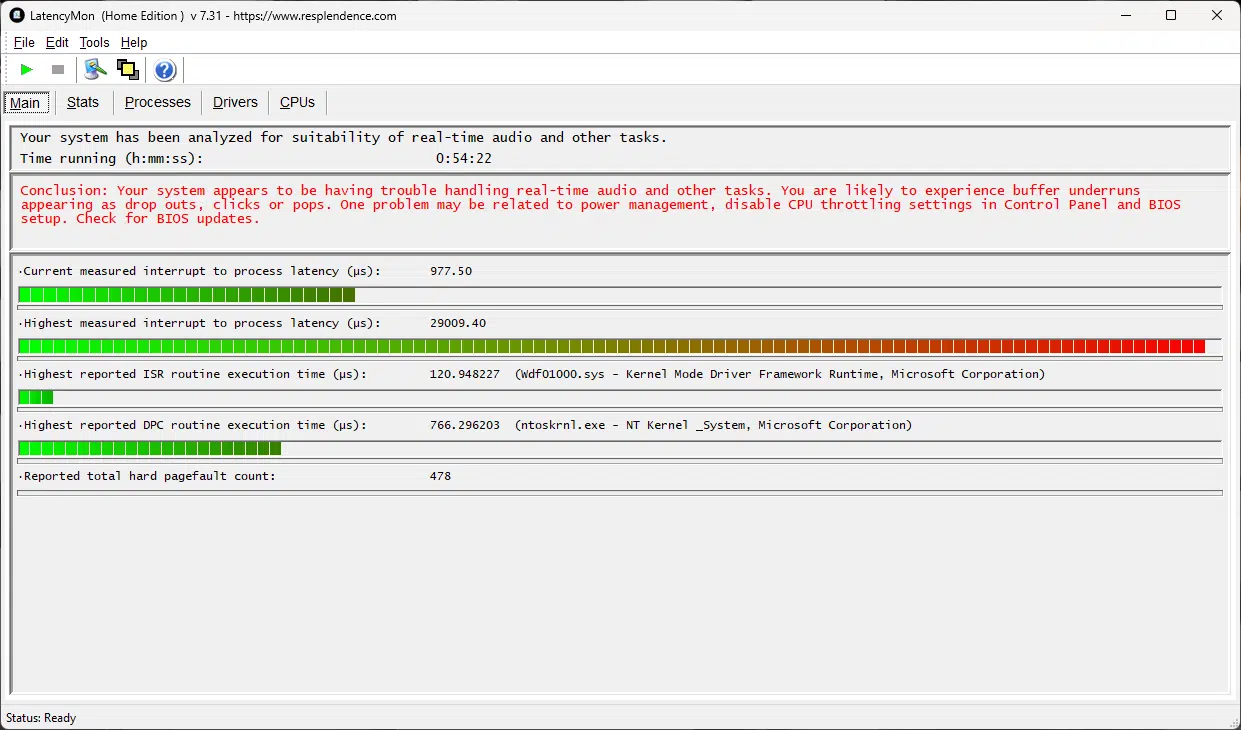1241x730 pixels.
Task: Open Help via the blue question mark icon
Action: (165, 70)
